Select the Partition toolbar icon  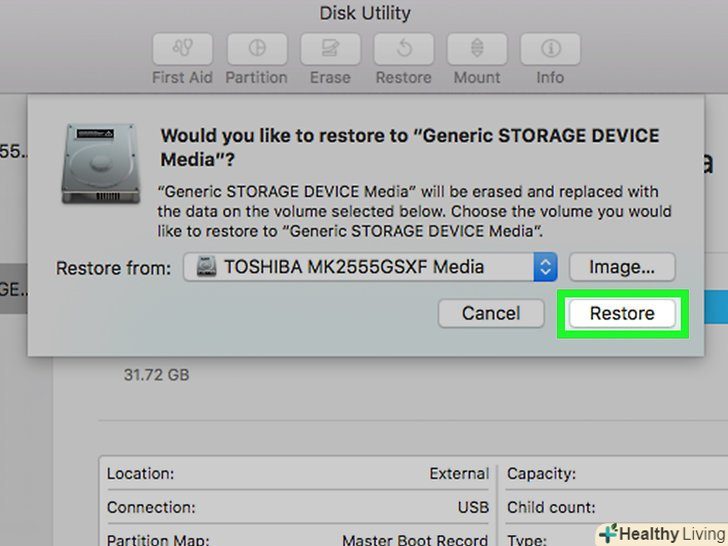256,49
